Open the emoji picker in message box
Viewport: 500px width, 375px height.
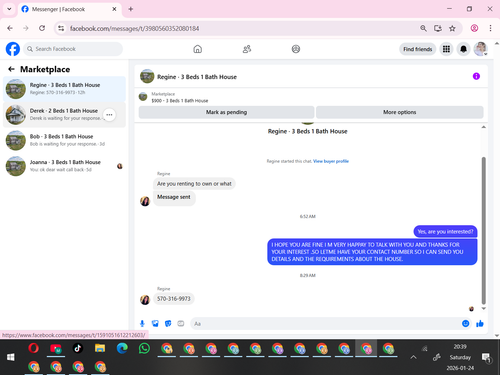(x=465, y=323)
